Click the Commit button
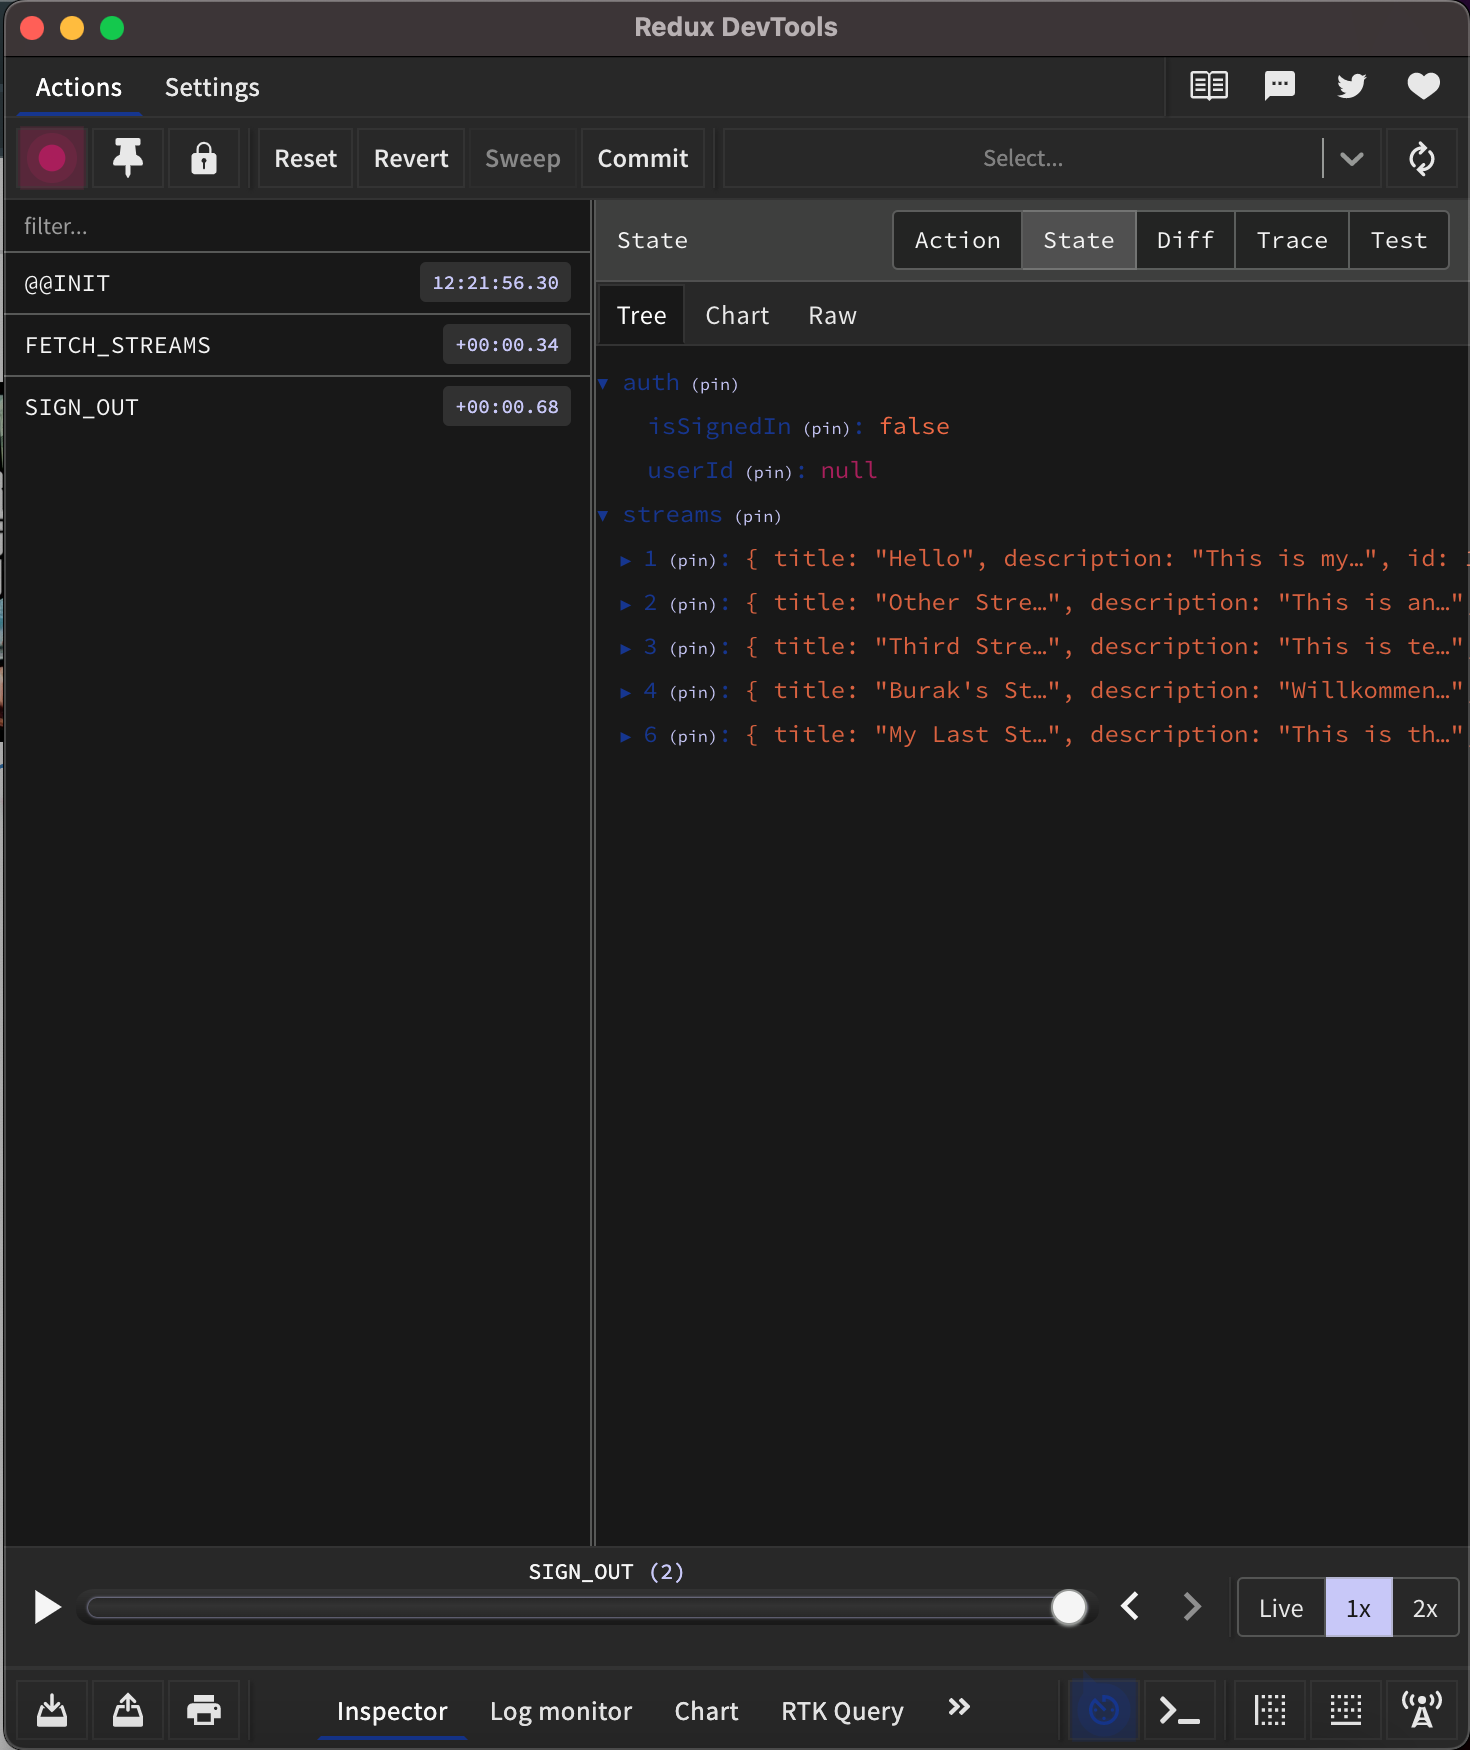Image resolution: width=1470 pixels, height=1750 pixels. tap(643, 158)
